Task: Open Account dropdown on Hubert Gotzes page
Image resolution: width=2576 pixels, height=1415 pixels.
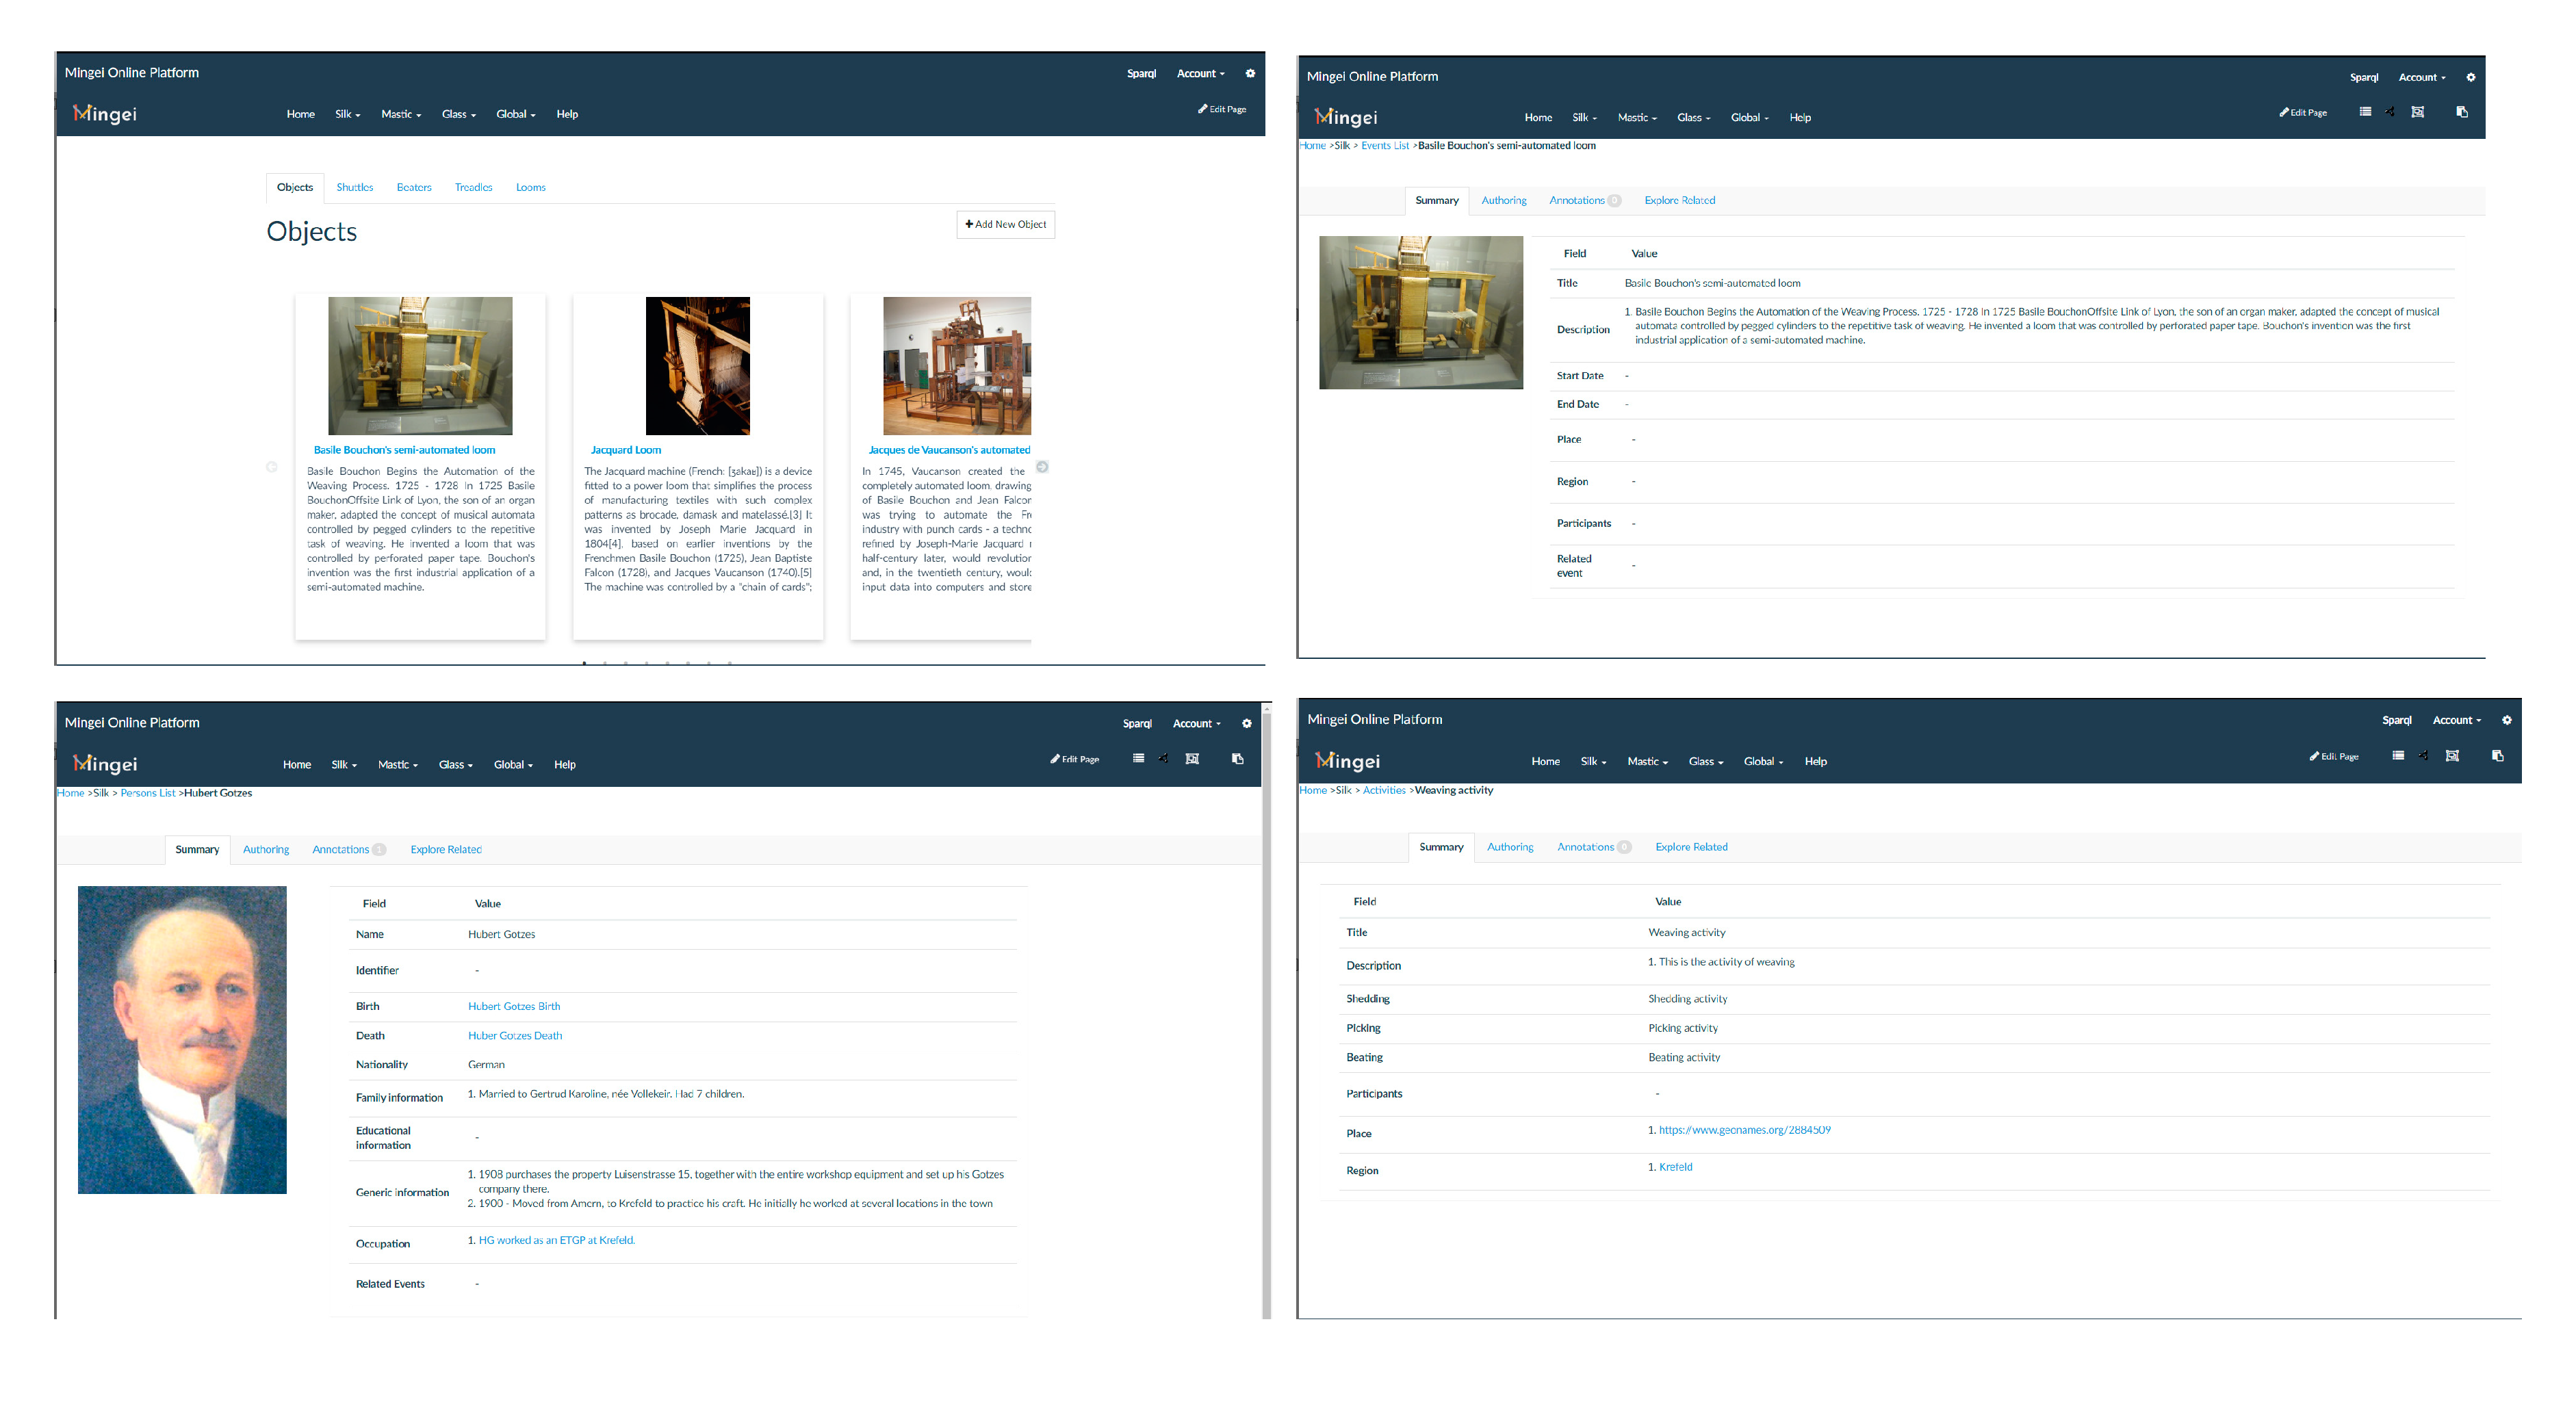Action: (x=1196, y=723)
